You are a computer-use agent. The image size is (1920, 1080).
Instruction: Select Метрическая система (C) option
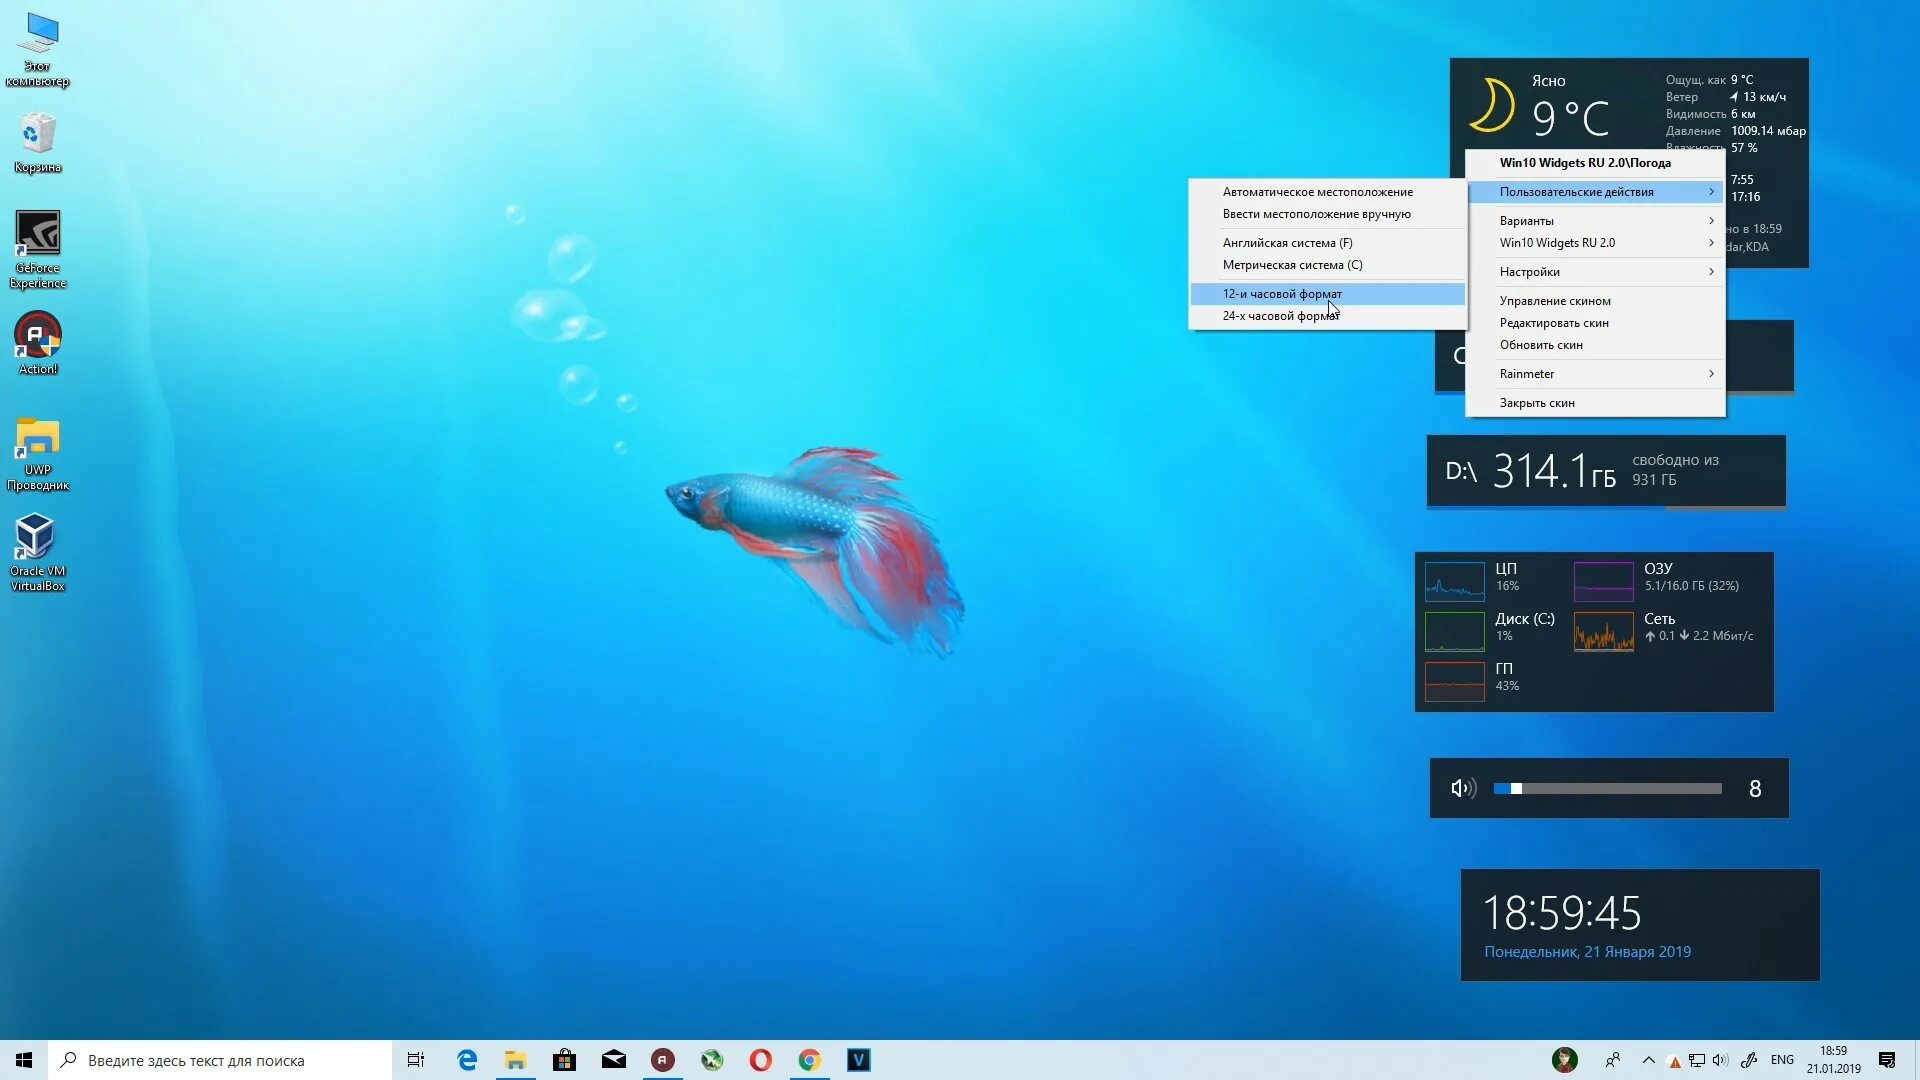1292,265
